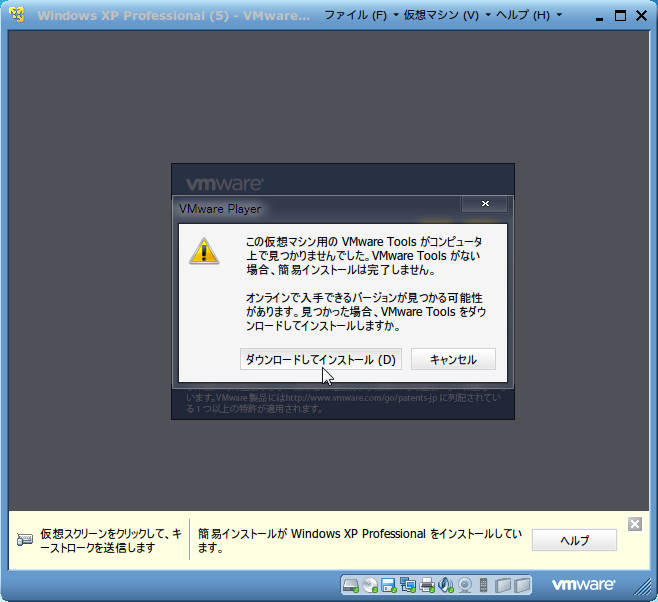
Task: Click the キャンセル button
Action: pyautogui.click(x=453, y=359)
